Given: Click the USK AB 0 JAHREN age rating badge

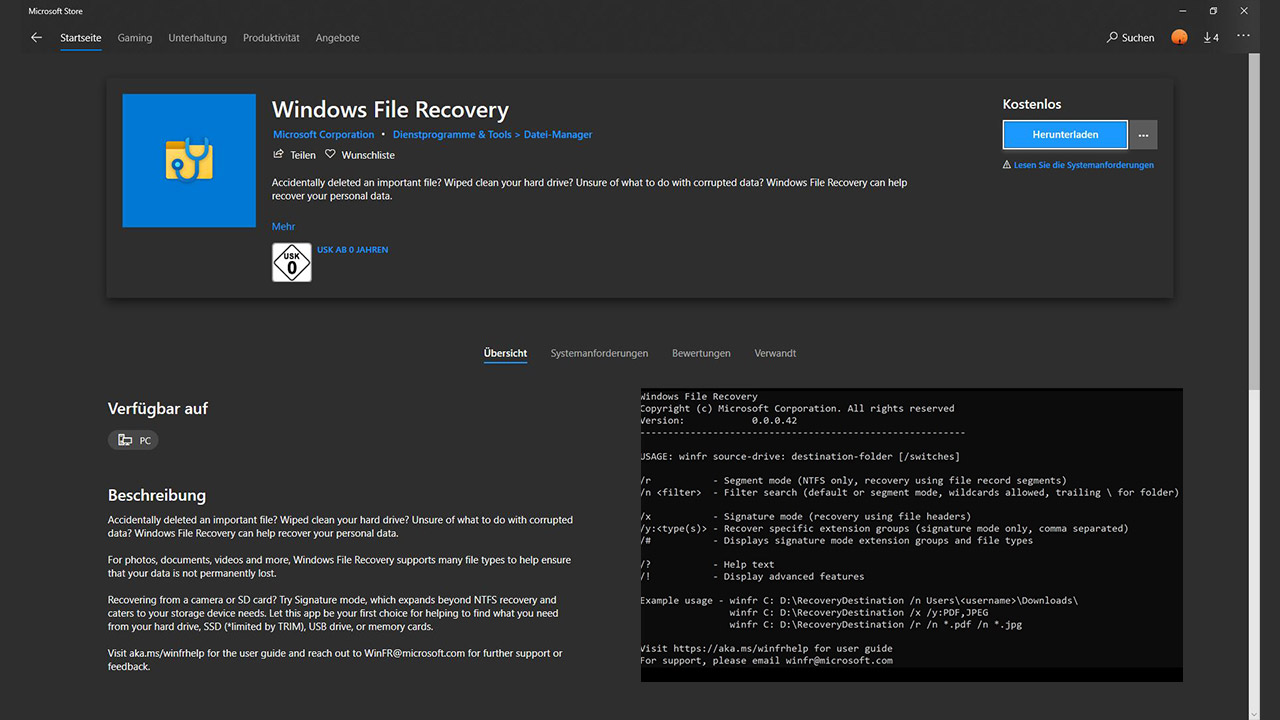Looking at the screenshot, I should 291,262.
